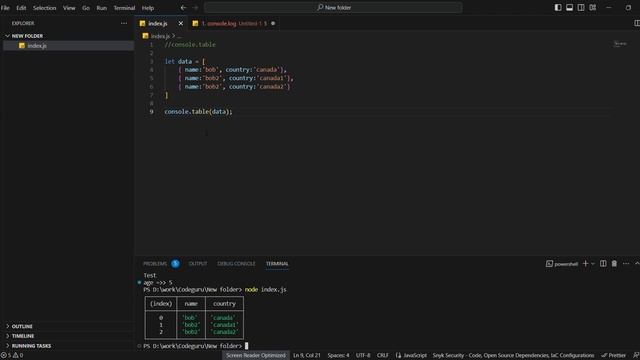Open the Selection menu
The height and width of the screenshot is (360, 640).
44,8
